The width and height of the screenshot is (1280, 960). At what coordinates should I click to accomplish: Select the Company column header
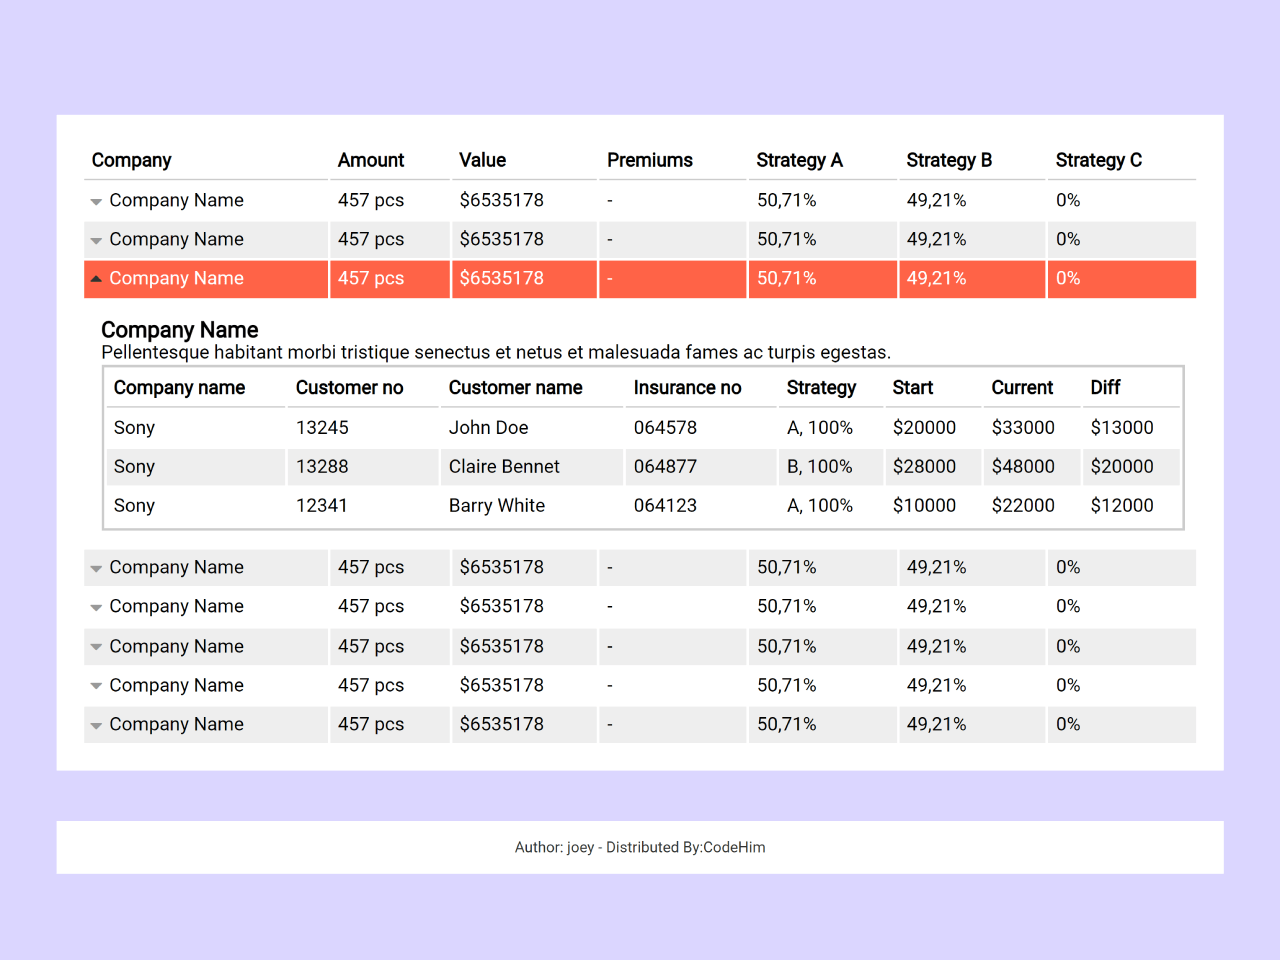[131, 160]
